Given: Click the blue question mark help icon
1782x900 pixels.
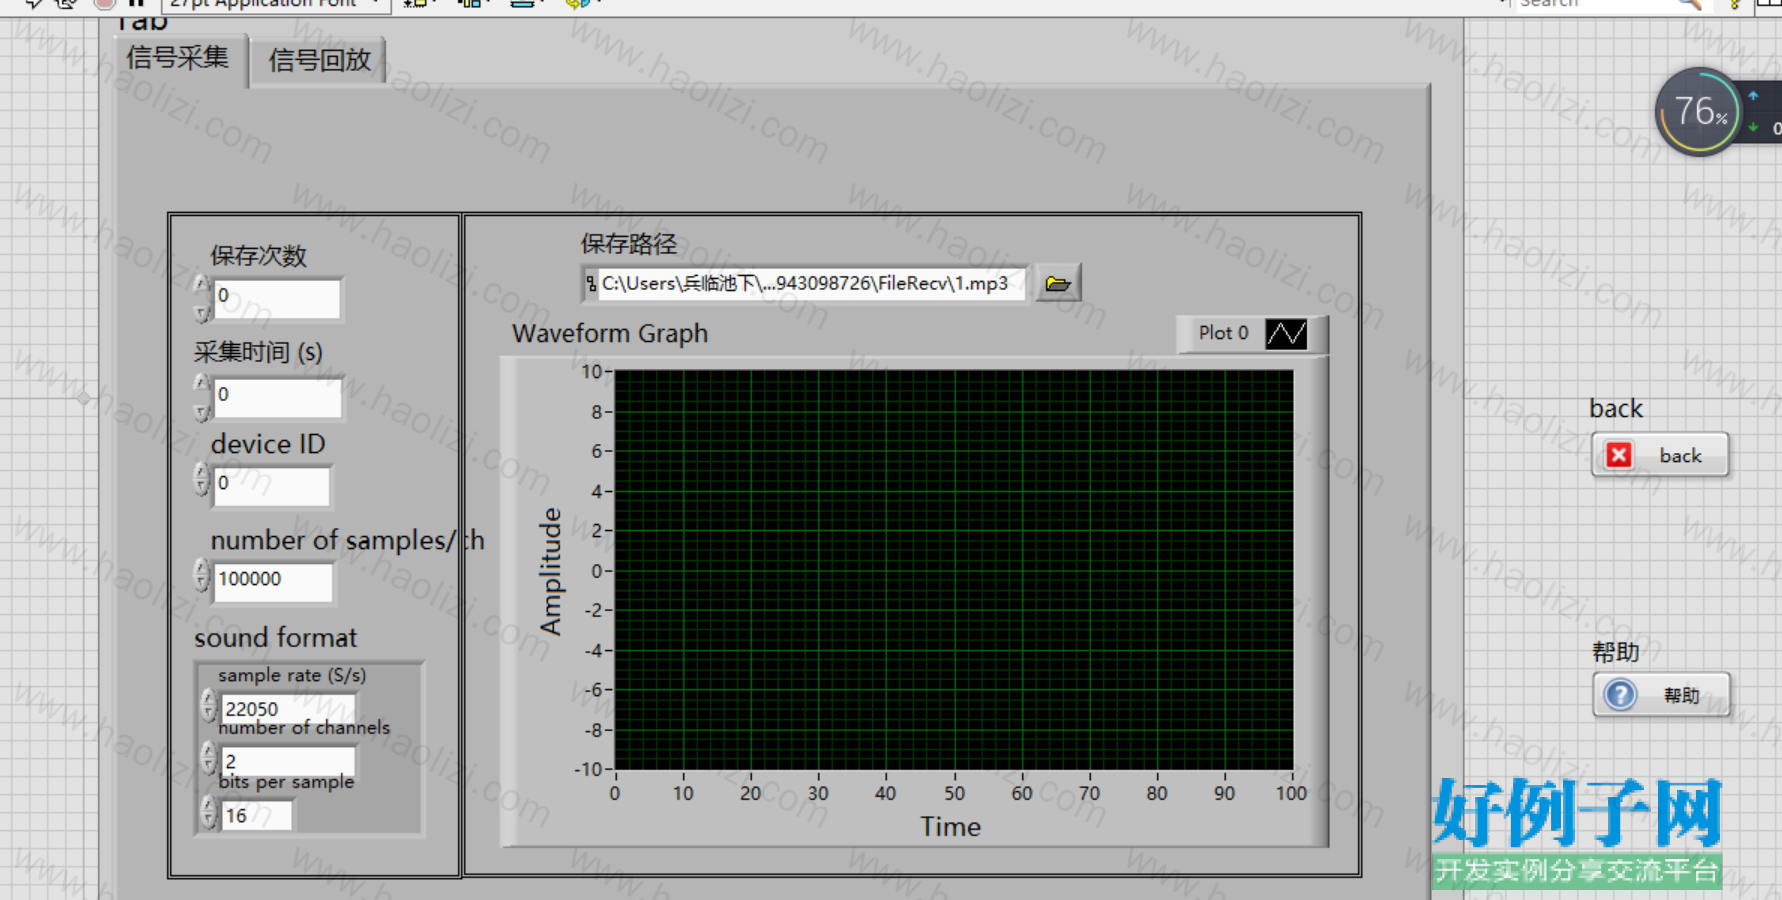Looking at the screenshot, I should pos(1620,694).
